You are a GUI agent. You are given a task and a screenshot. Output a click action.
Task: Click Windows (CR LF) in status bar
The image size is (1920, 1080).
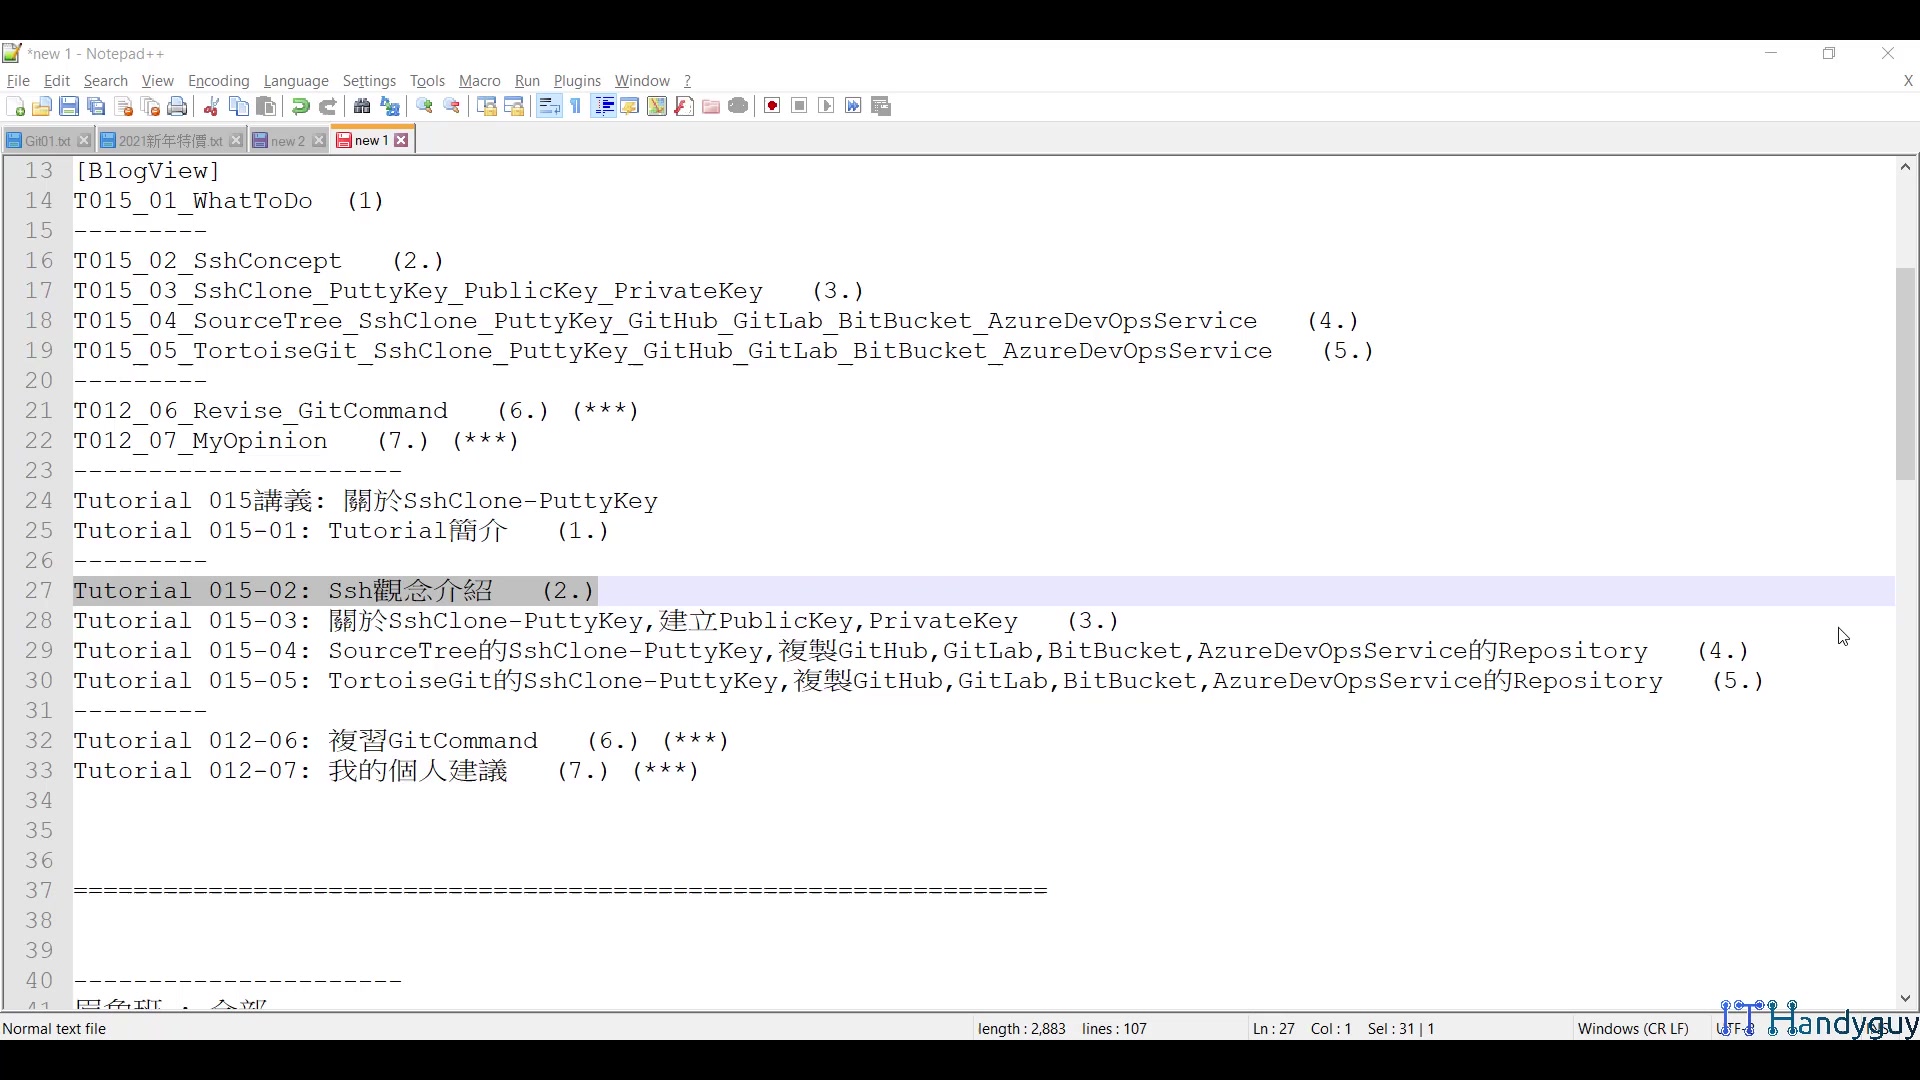click(1632, 1029)
